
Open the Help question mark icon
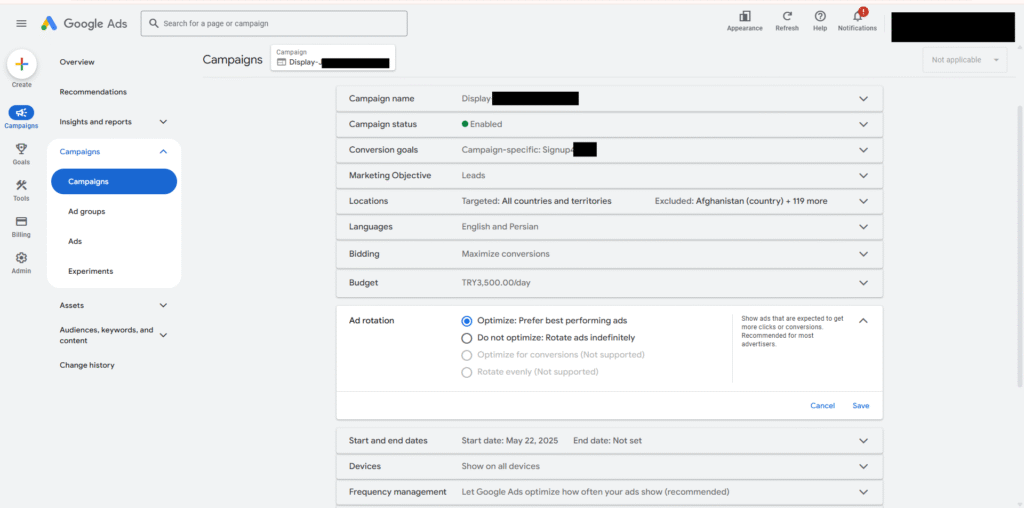point(820,16)
